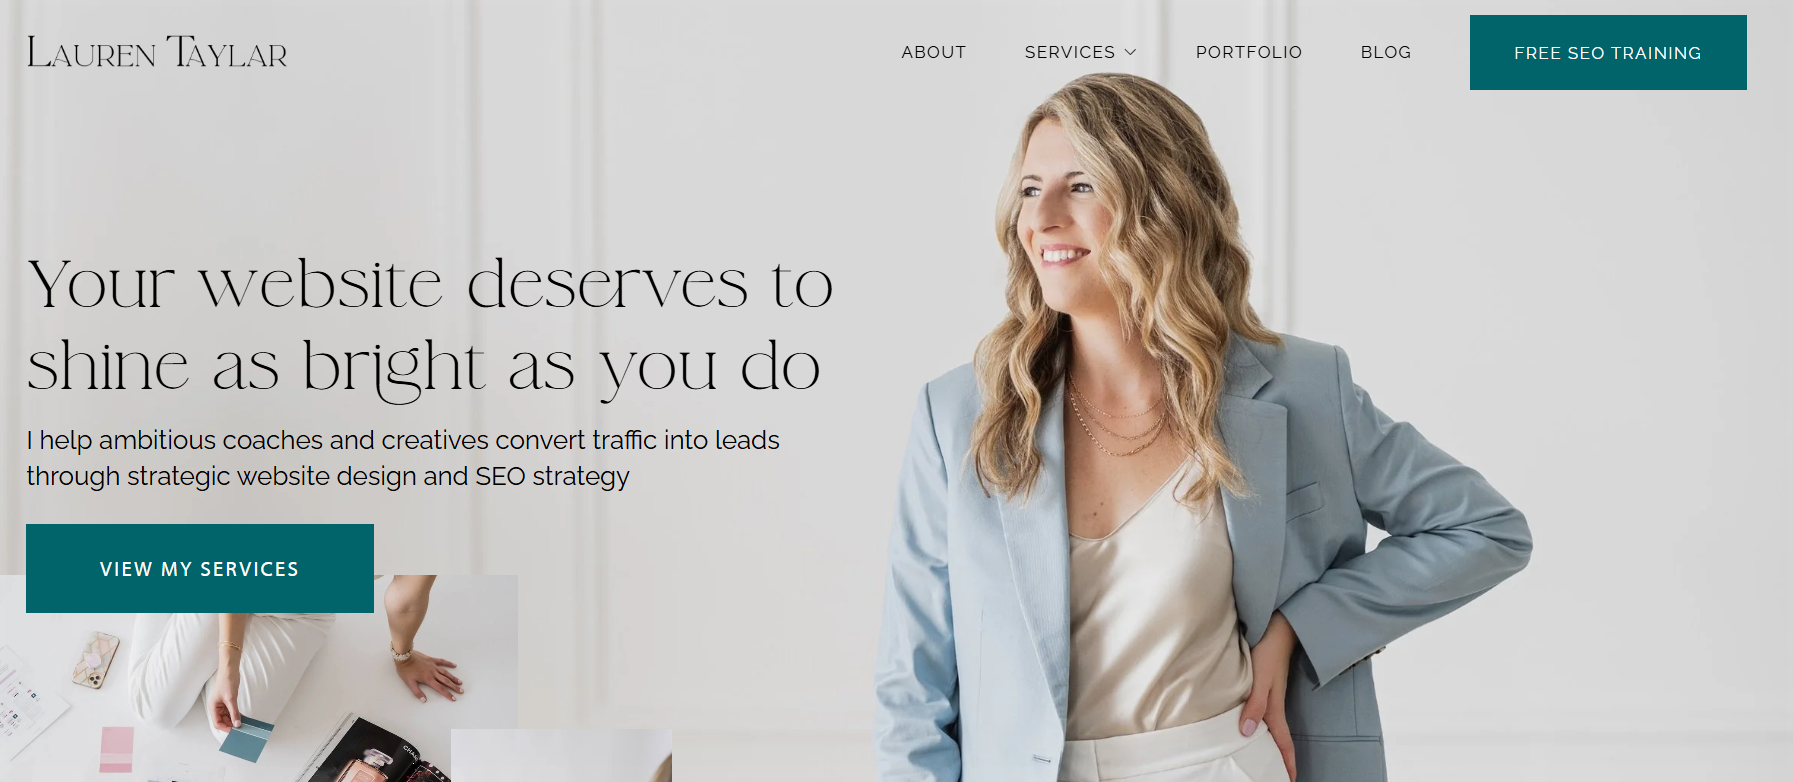The image size is (1793, 782).
Task: Click the partially visible white image at bottom
Action: (561, 755)
